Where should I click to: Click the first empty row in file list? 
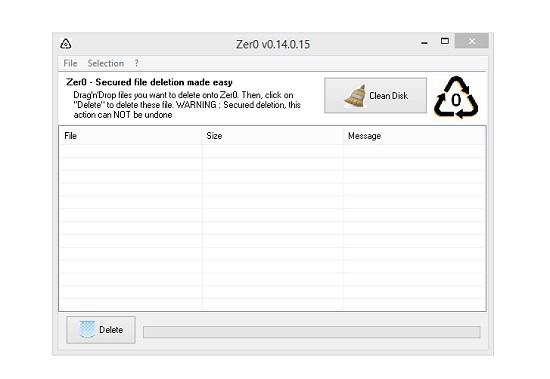[x=272, y=151]
